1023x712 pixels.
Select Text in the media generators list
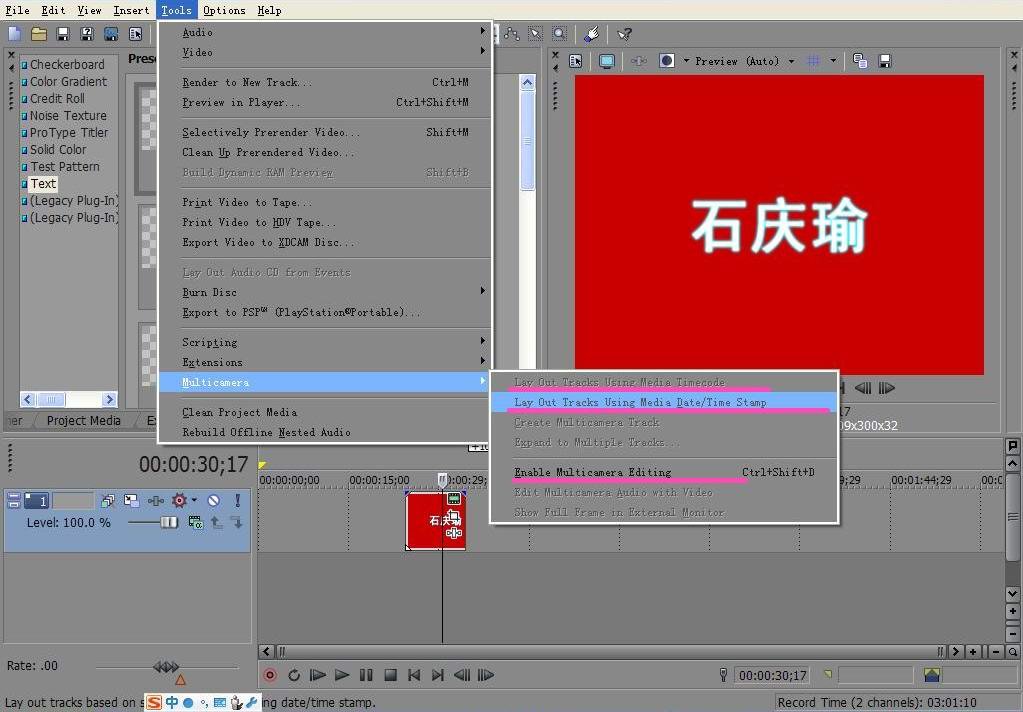point(43,183)
